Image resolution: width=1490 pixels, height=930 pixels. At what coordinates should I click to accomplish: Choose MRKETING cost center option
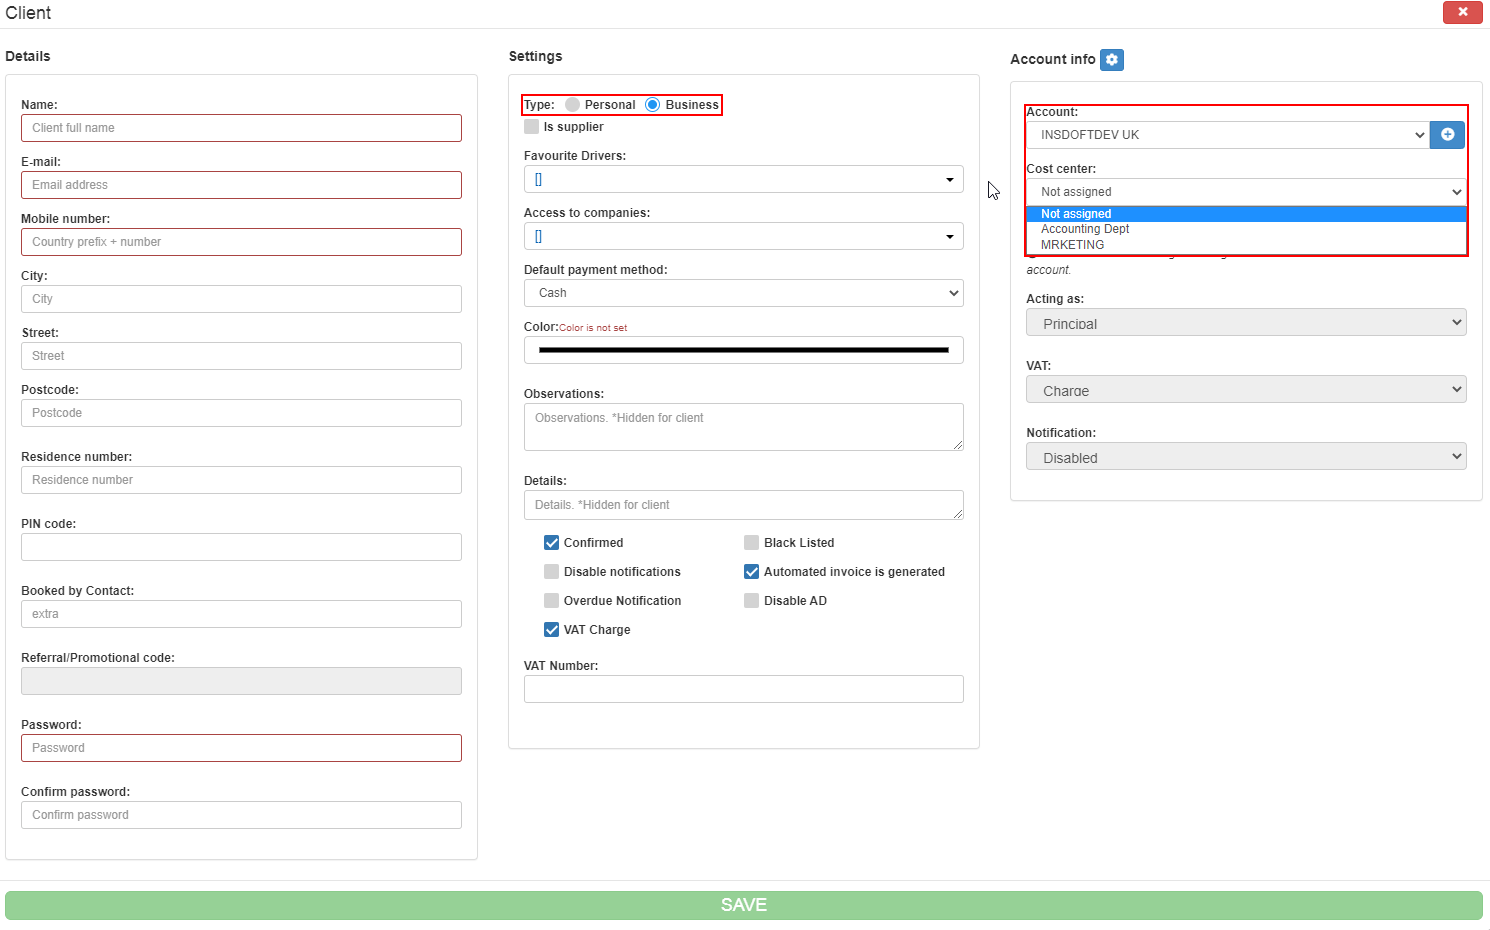tap(1246, 245)
